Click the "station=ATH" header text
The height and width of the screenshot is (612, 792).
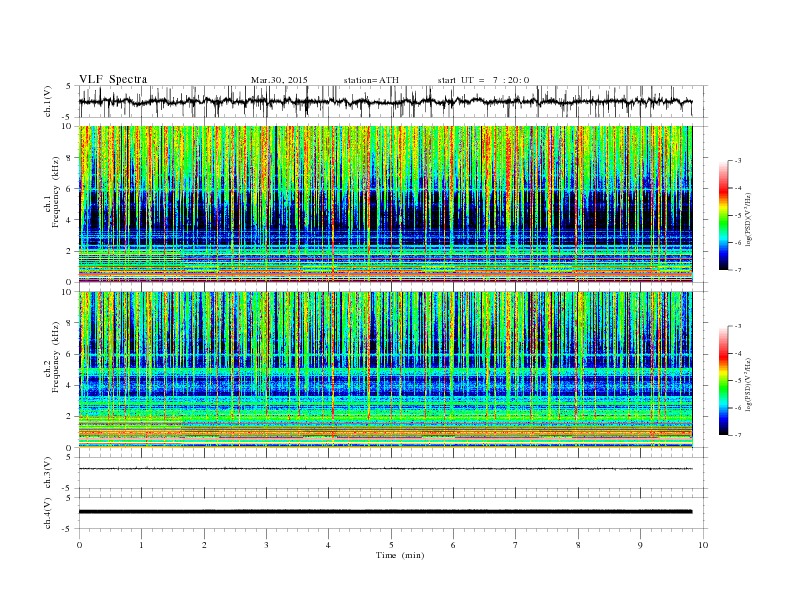371,80
